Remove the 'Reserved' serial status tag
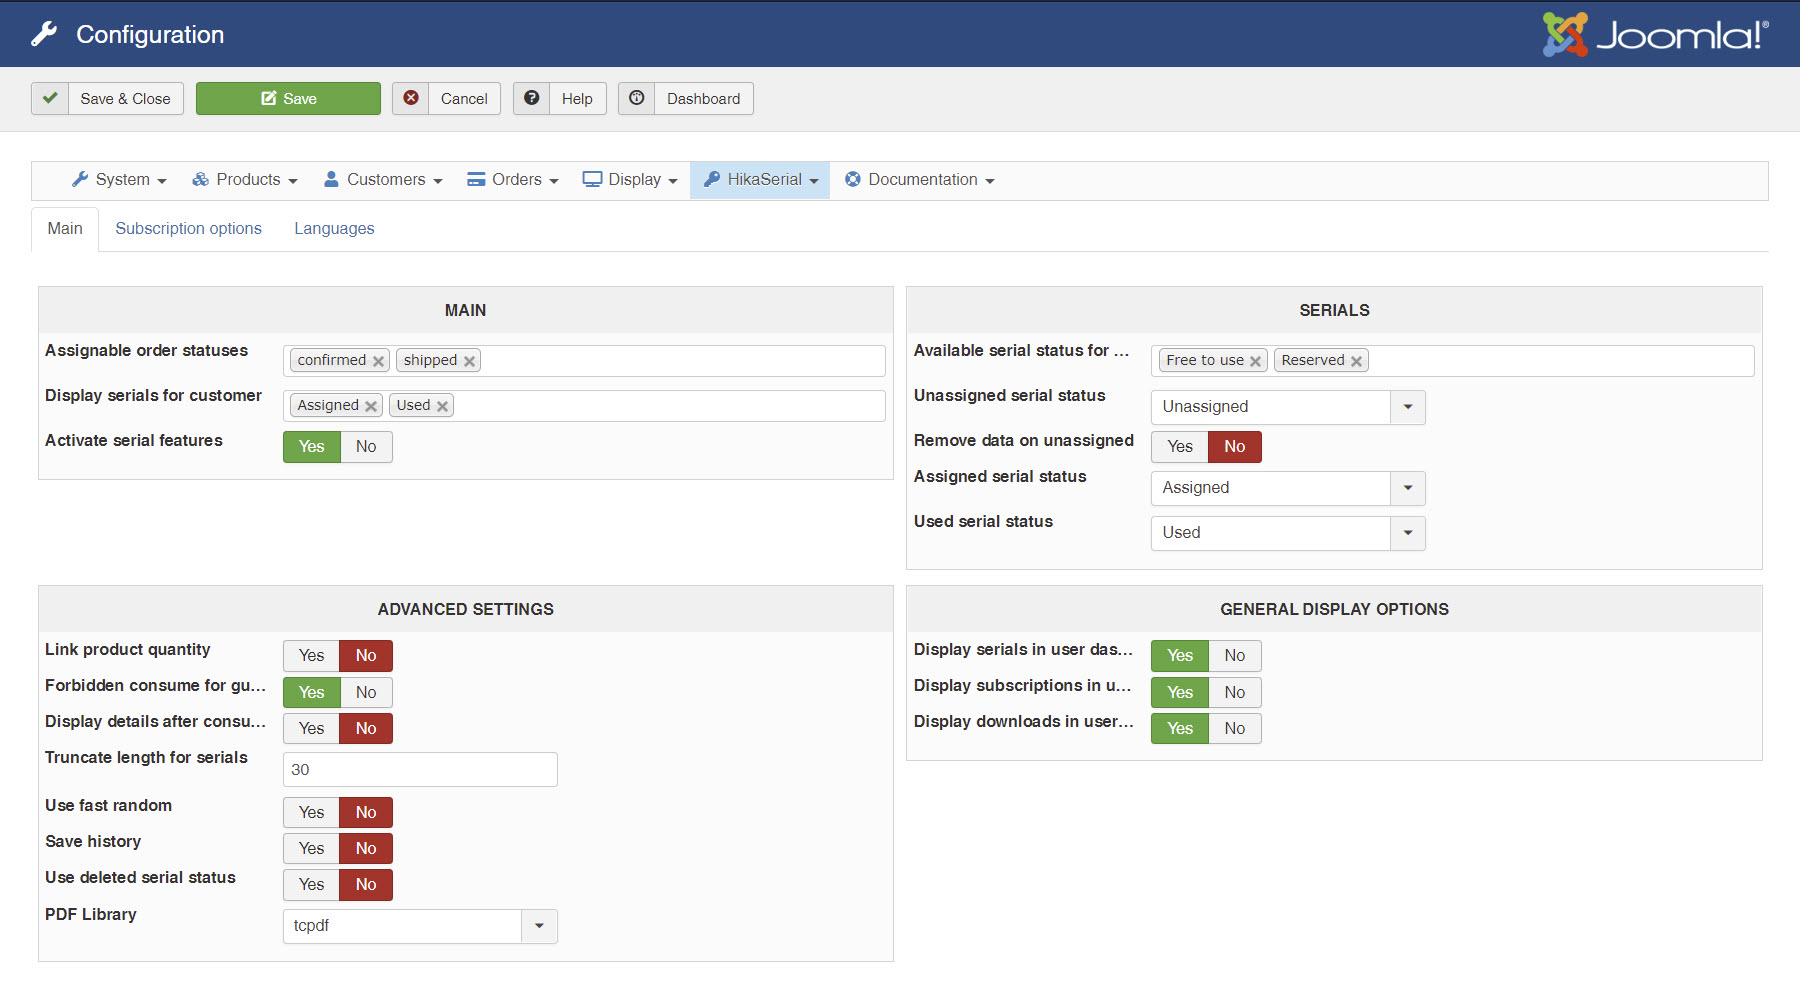Screen dimensions: 1800x1000 (x=1357, y=361)
